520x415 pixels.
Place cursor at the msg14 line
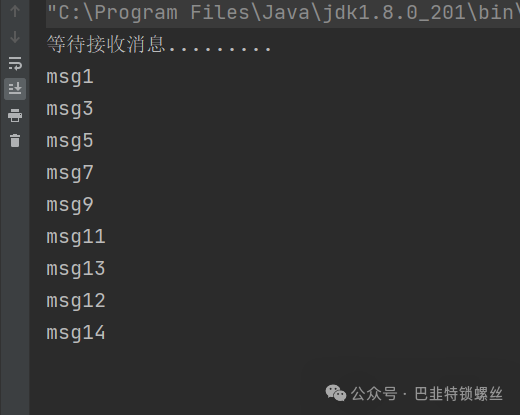point(76,333)
